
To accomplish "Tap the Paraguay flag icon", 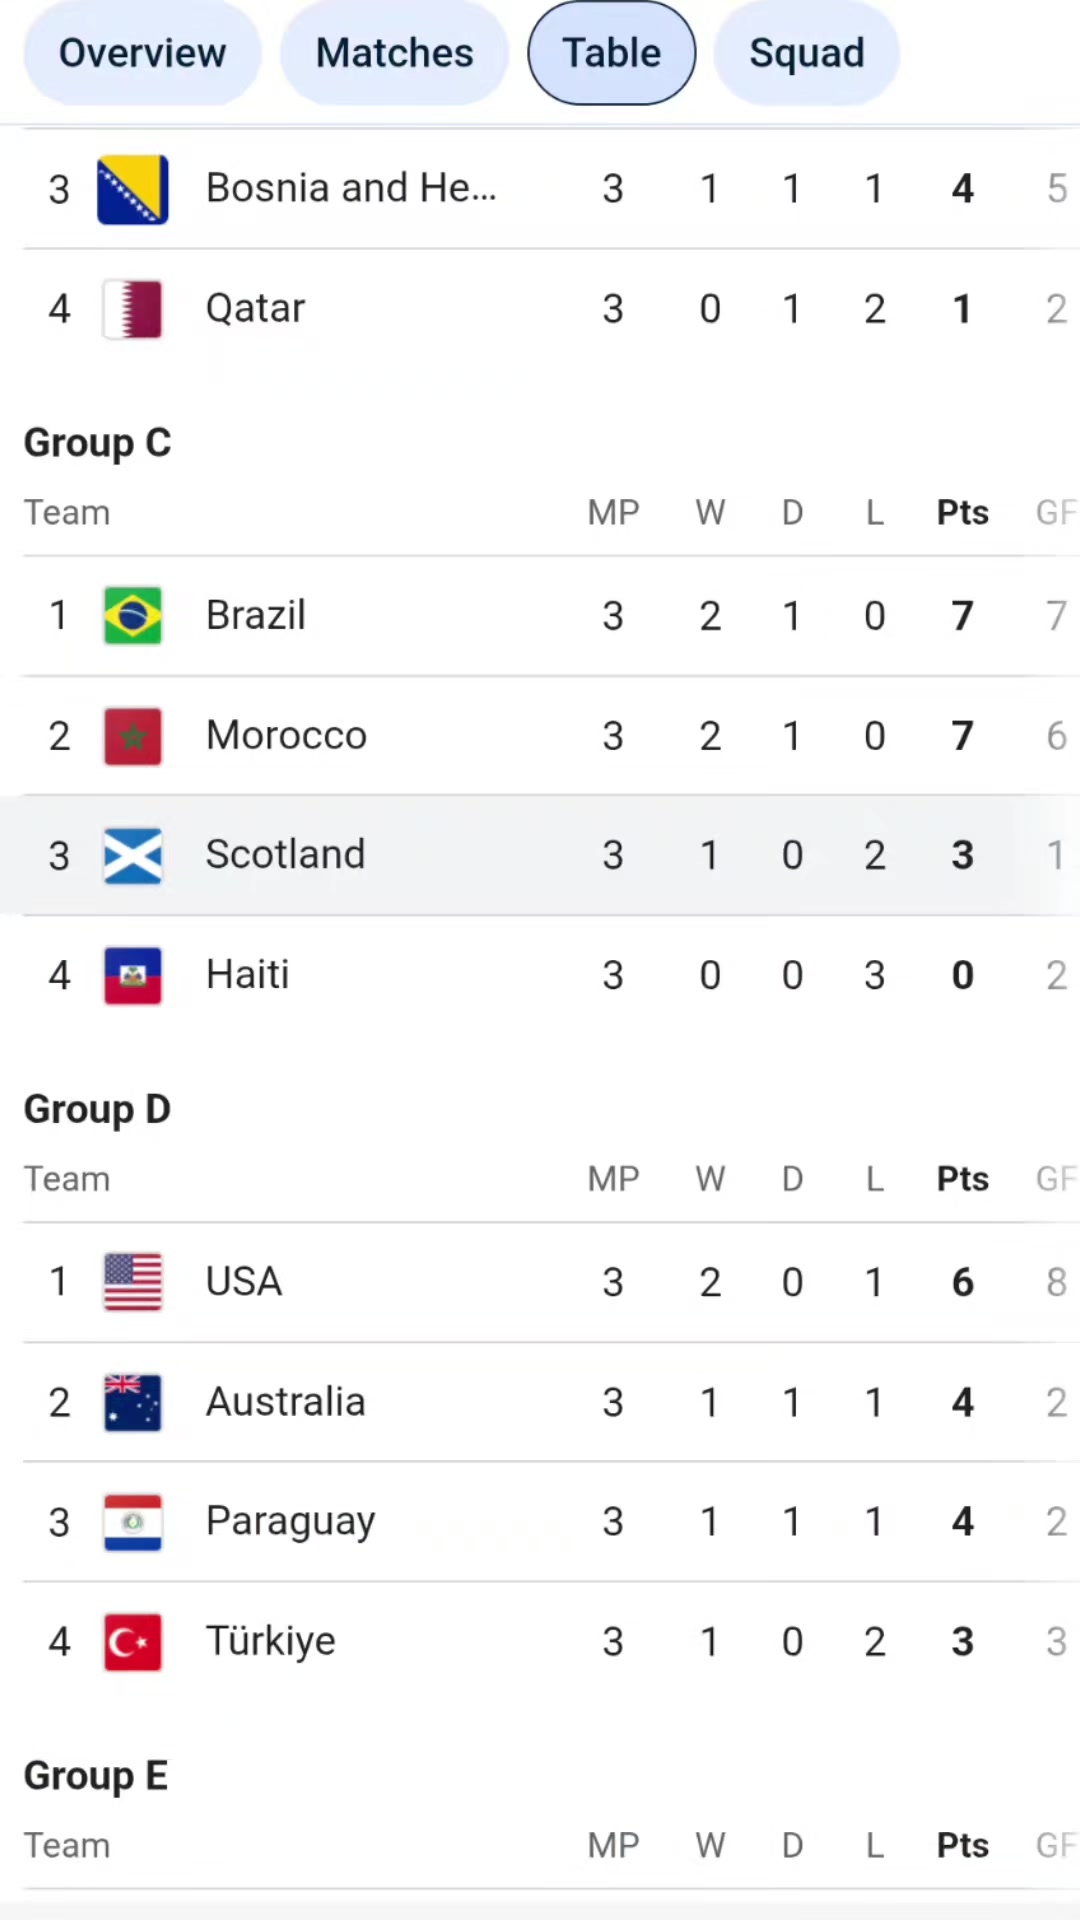I will (133, 1522).
